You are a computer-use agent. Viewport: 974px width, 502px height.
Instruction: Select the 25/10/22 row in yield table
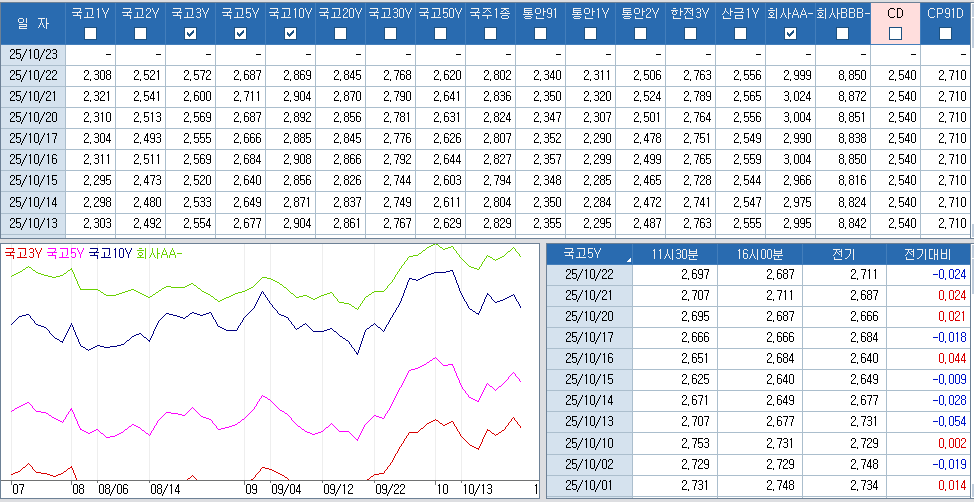click(x=33, y=75)
